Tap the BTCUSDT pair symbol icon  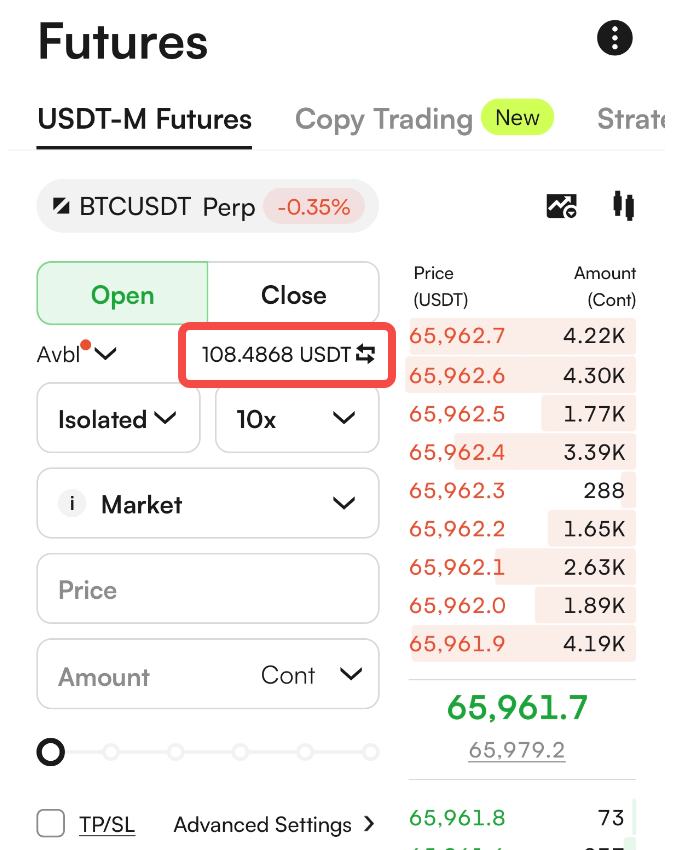point(61,206)
